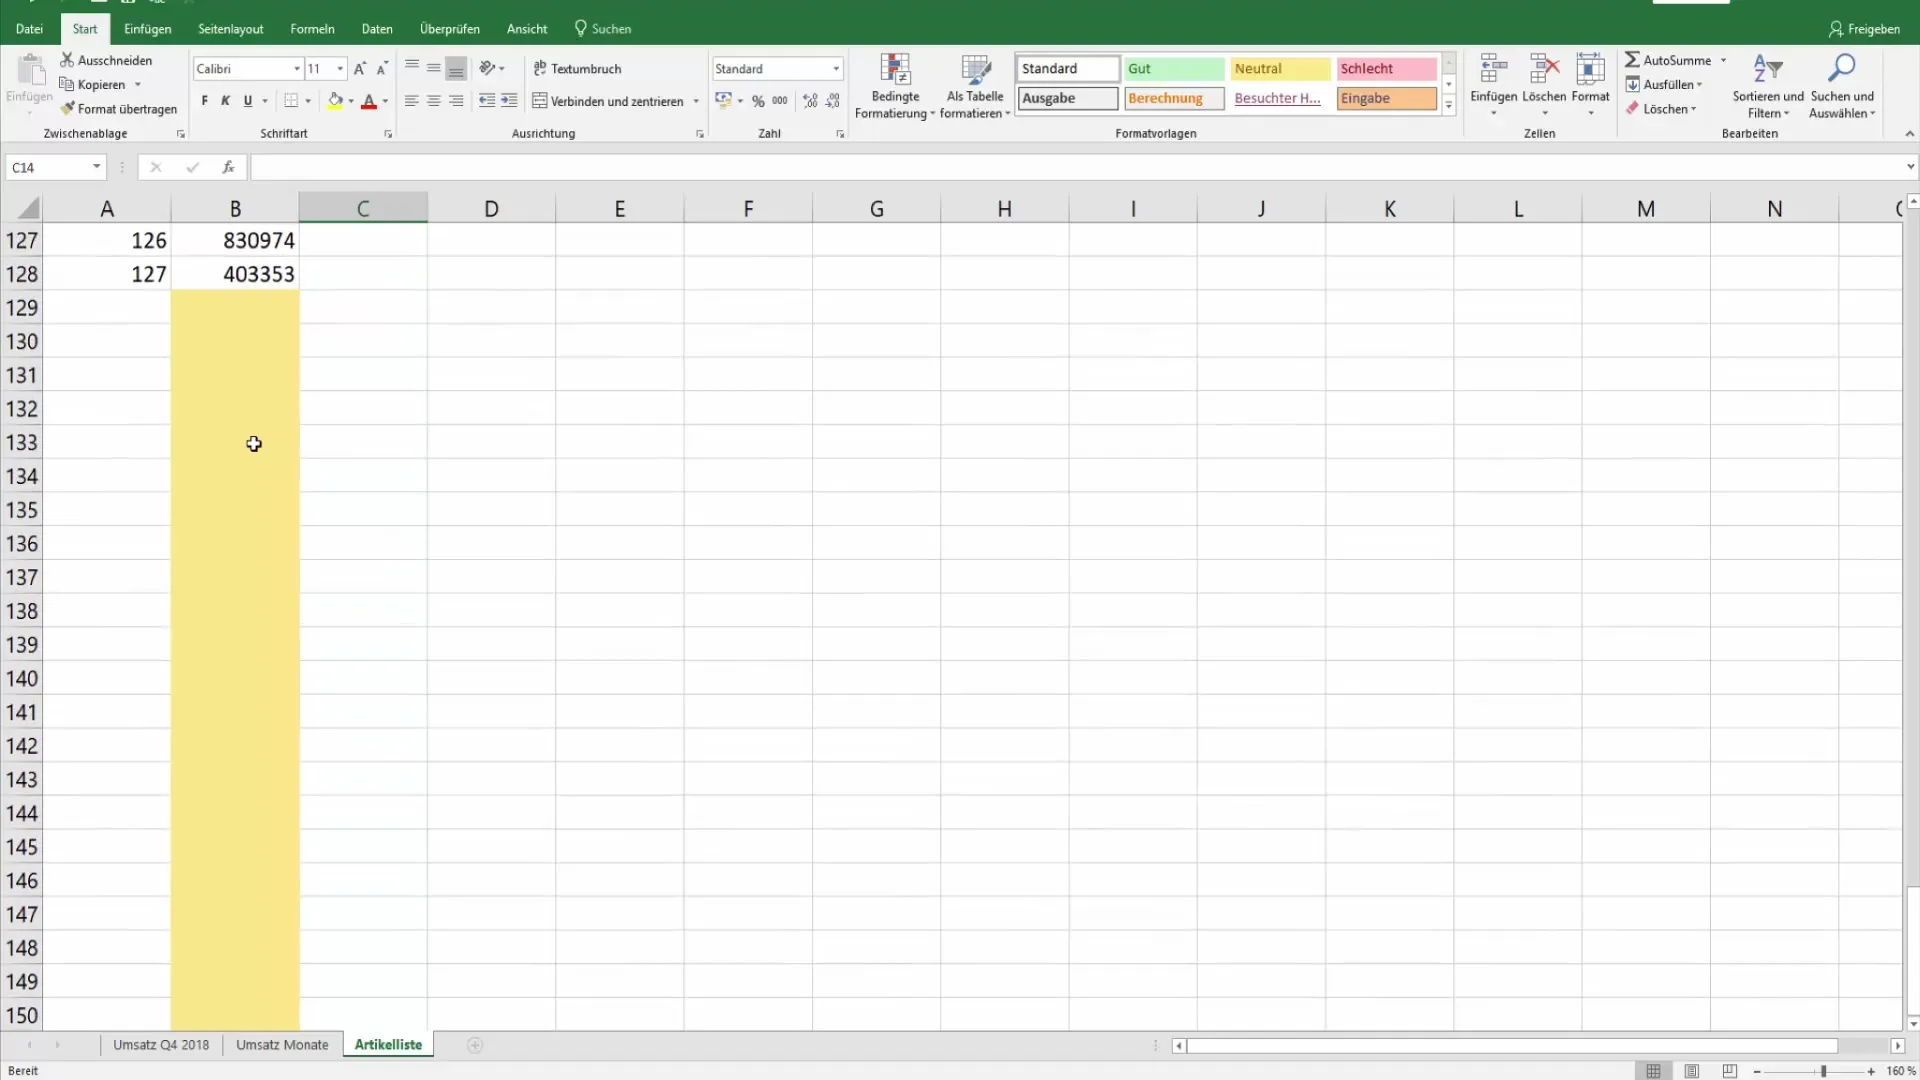Switch to Daten ribbon tab
Image resolution: width=1920 pixels, height=1080 pixels.
[377, 29]
